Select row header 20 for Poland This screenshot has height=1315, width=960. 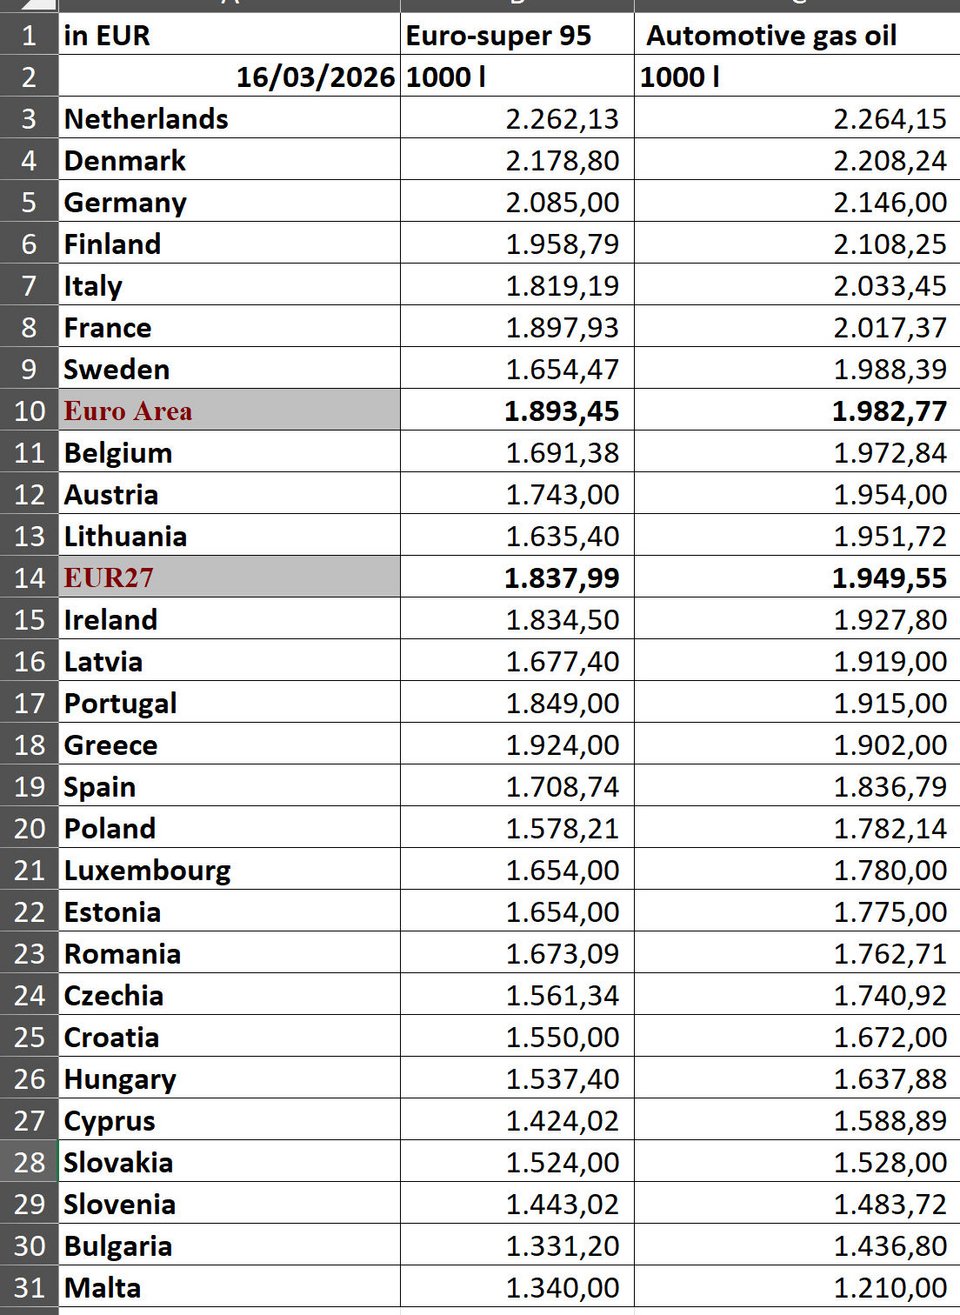click(x=29, y=829)
